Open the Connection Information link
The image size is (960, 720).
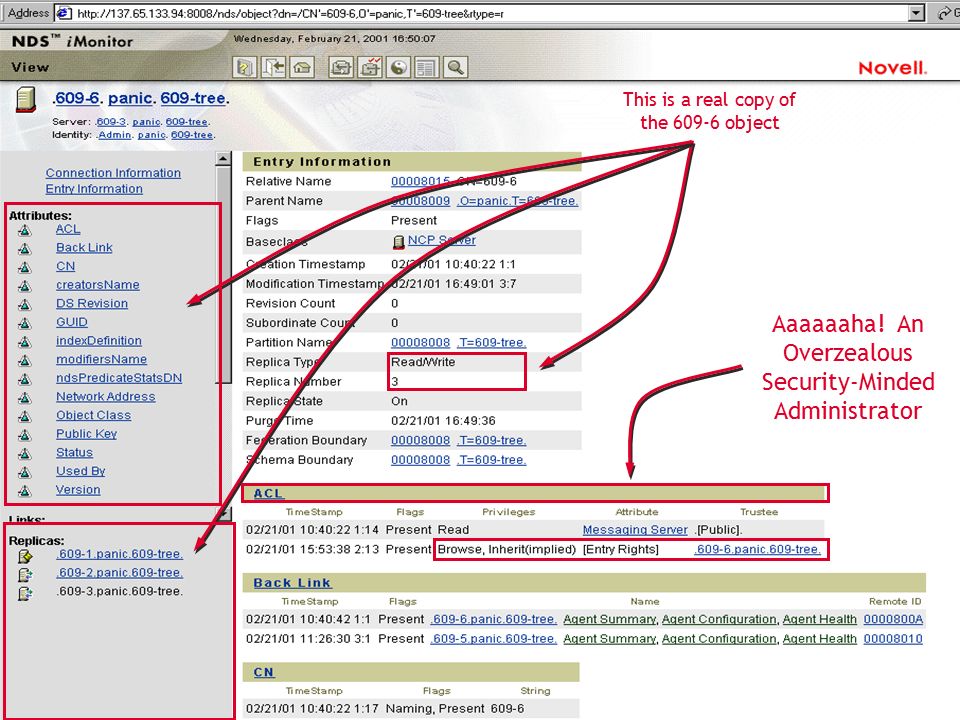[x=113, y=173]
